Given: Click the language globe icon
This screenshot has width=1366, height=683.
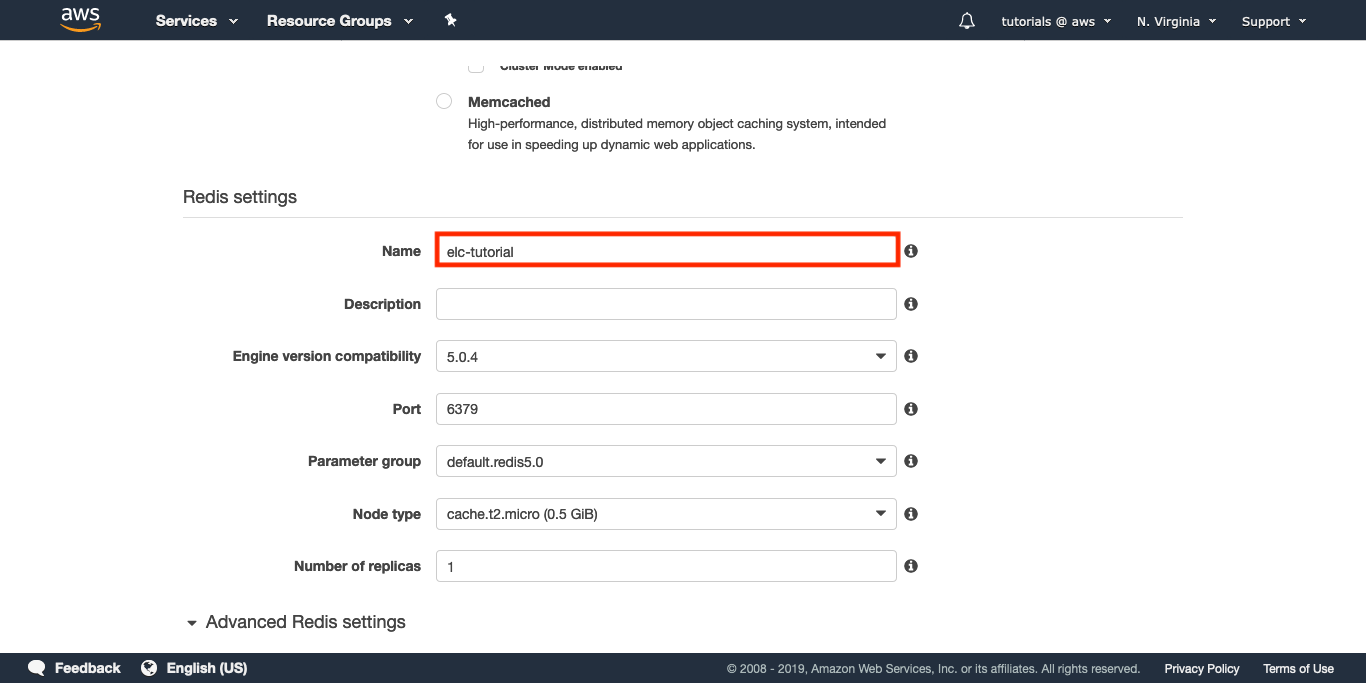Looking at the screenshot, I should (x=149, y=668).
